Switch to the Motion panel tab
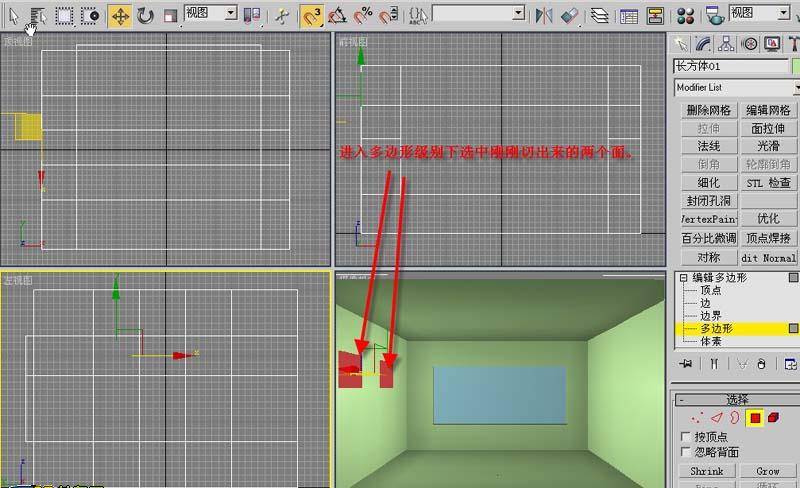The height and width of the screenshot is (488, 800). coord(749,44)
